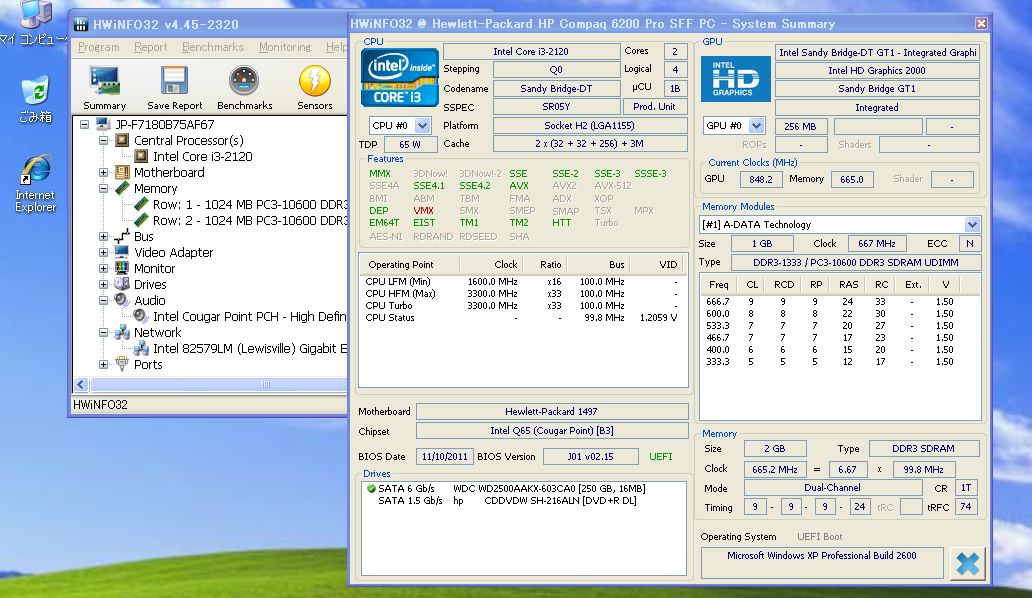Close the System Summary window
The image size is (1032, 598).
tap(981, 24)
